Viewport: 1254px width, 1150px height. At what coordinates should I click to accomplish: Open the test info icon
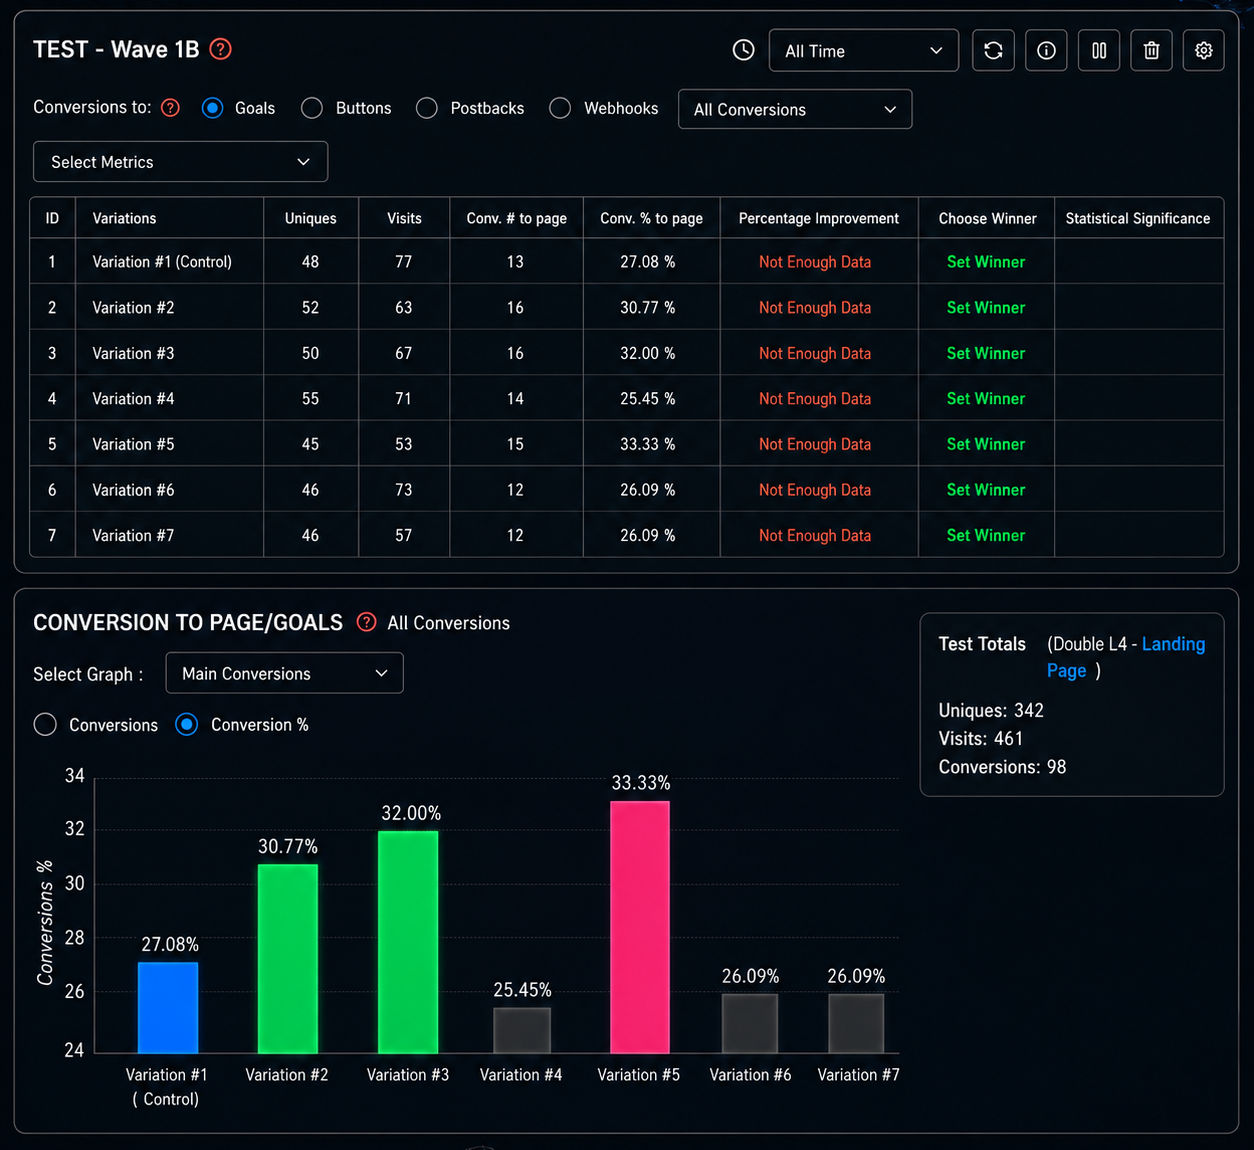click(1046, 50)
